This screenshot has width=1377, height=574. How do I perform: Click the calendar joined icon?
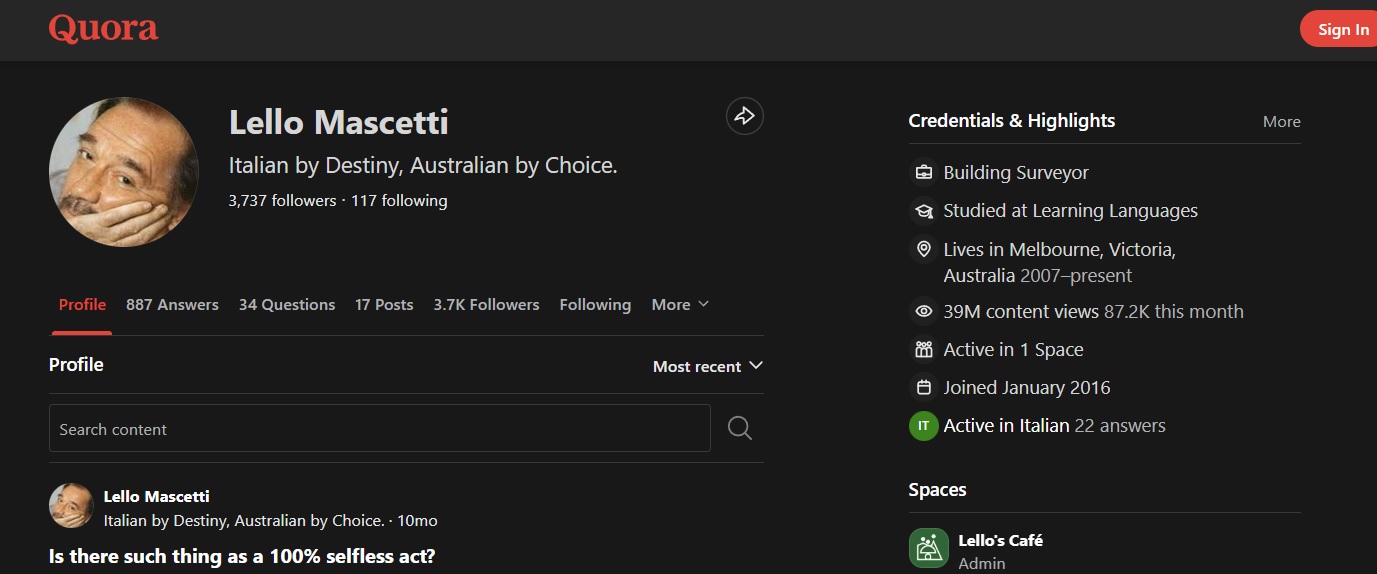click(923, 388)
